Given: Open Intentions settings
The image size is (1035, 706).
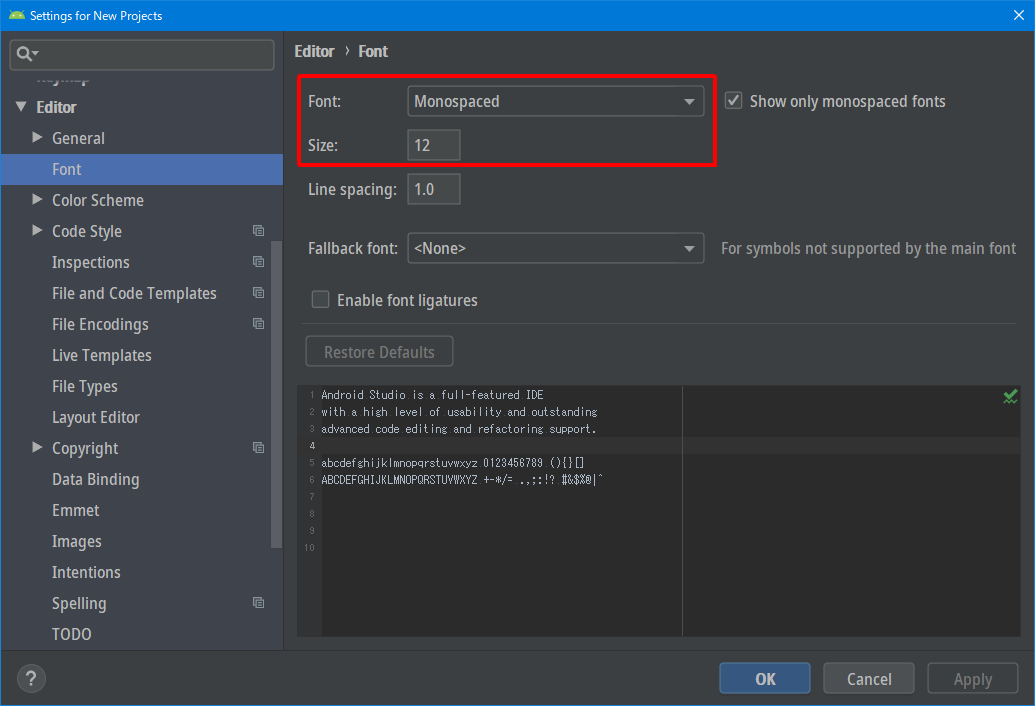Looking at the screenshot, I should pos(86,572).
